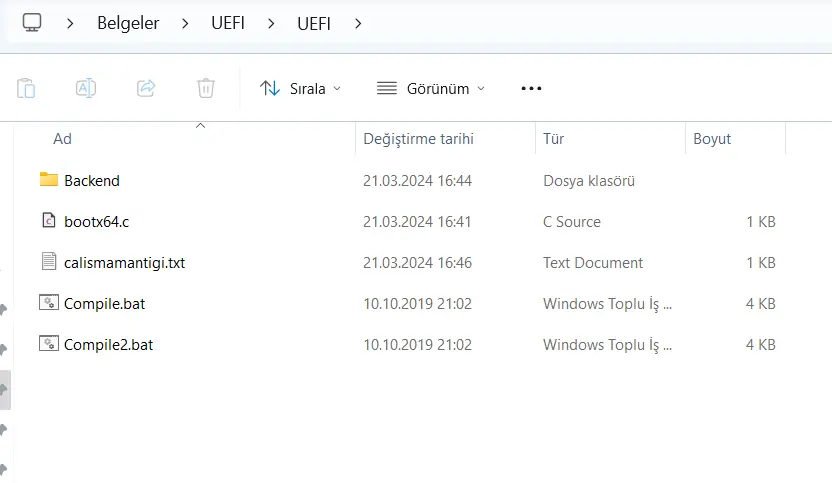Click the Text Document type cell

[593, 263]
